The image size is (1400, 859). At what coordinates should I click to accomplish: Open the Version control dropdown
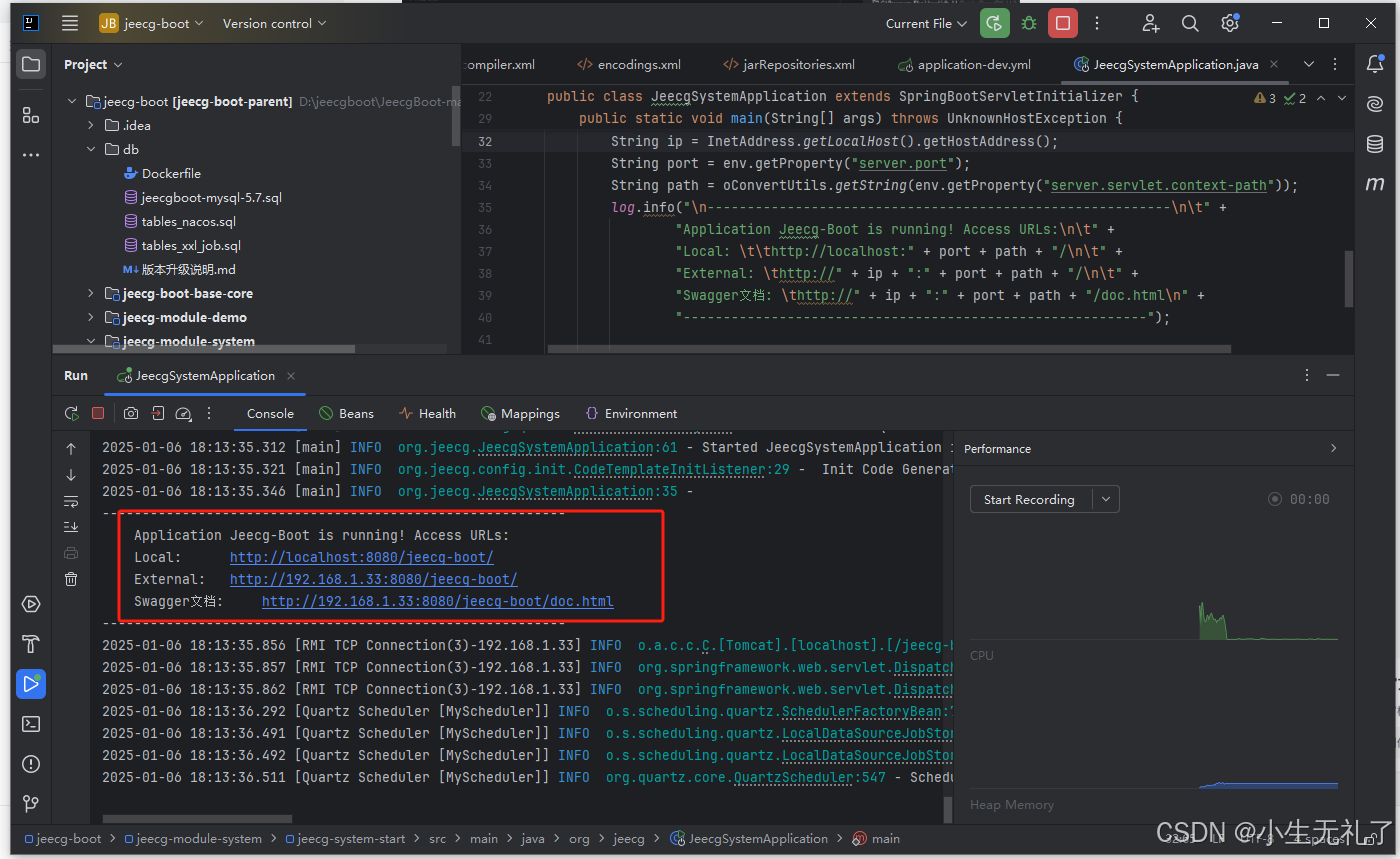pos(274,23)
